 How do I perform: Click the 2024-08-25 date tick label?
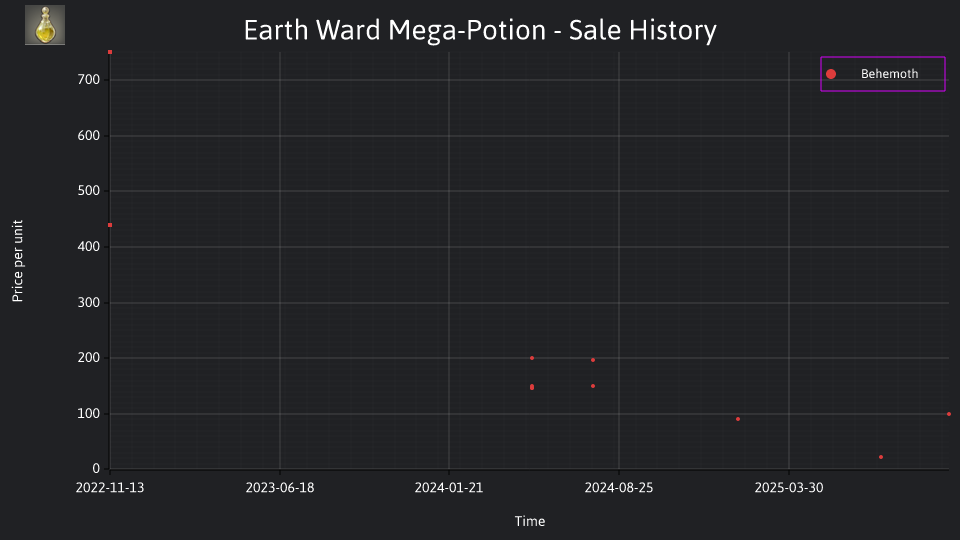619,488
